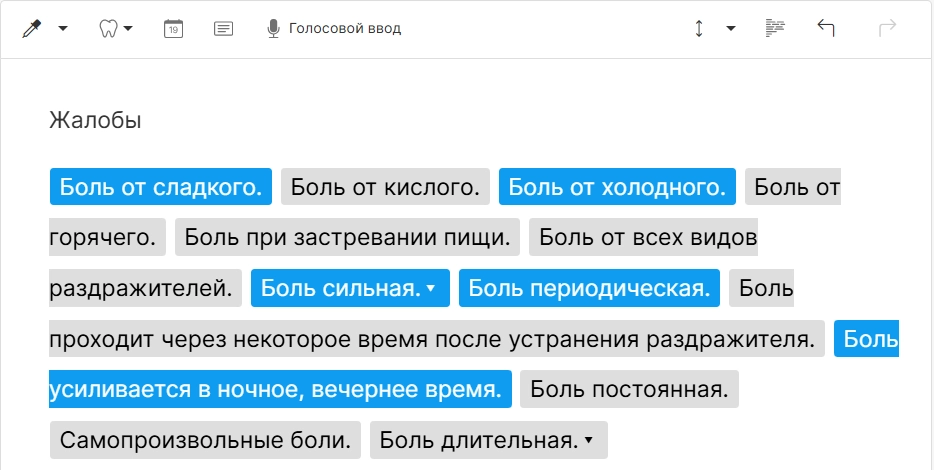The image size is (934, 470).
Task: Select the "Самопроизвольные боли." tag
Action: coord(205,440)
